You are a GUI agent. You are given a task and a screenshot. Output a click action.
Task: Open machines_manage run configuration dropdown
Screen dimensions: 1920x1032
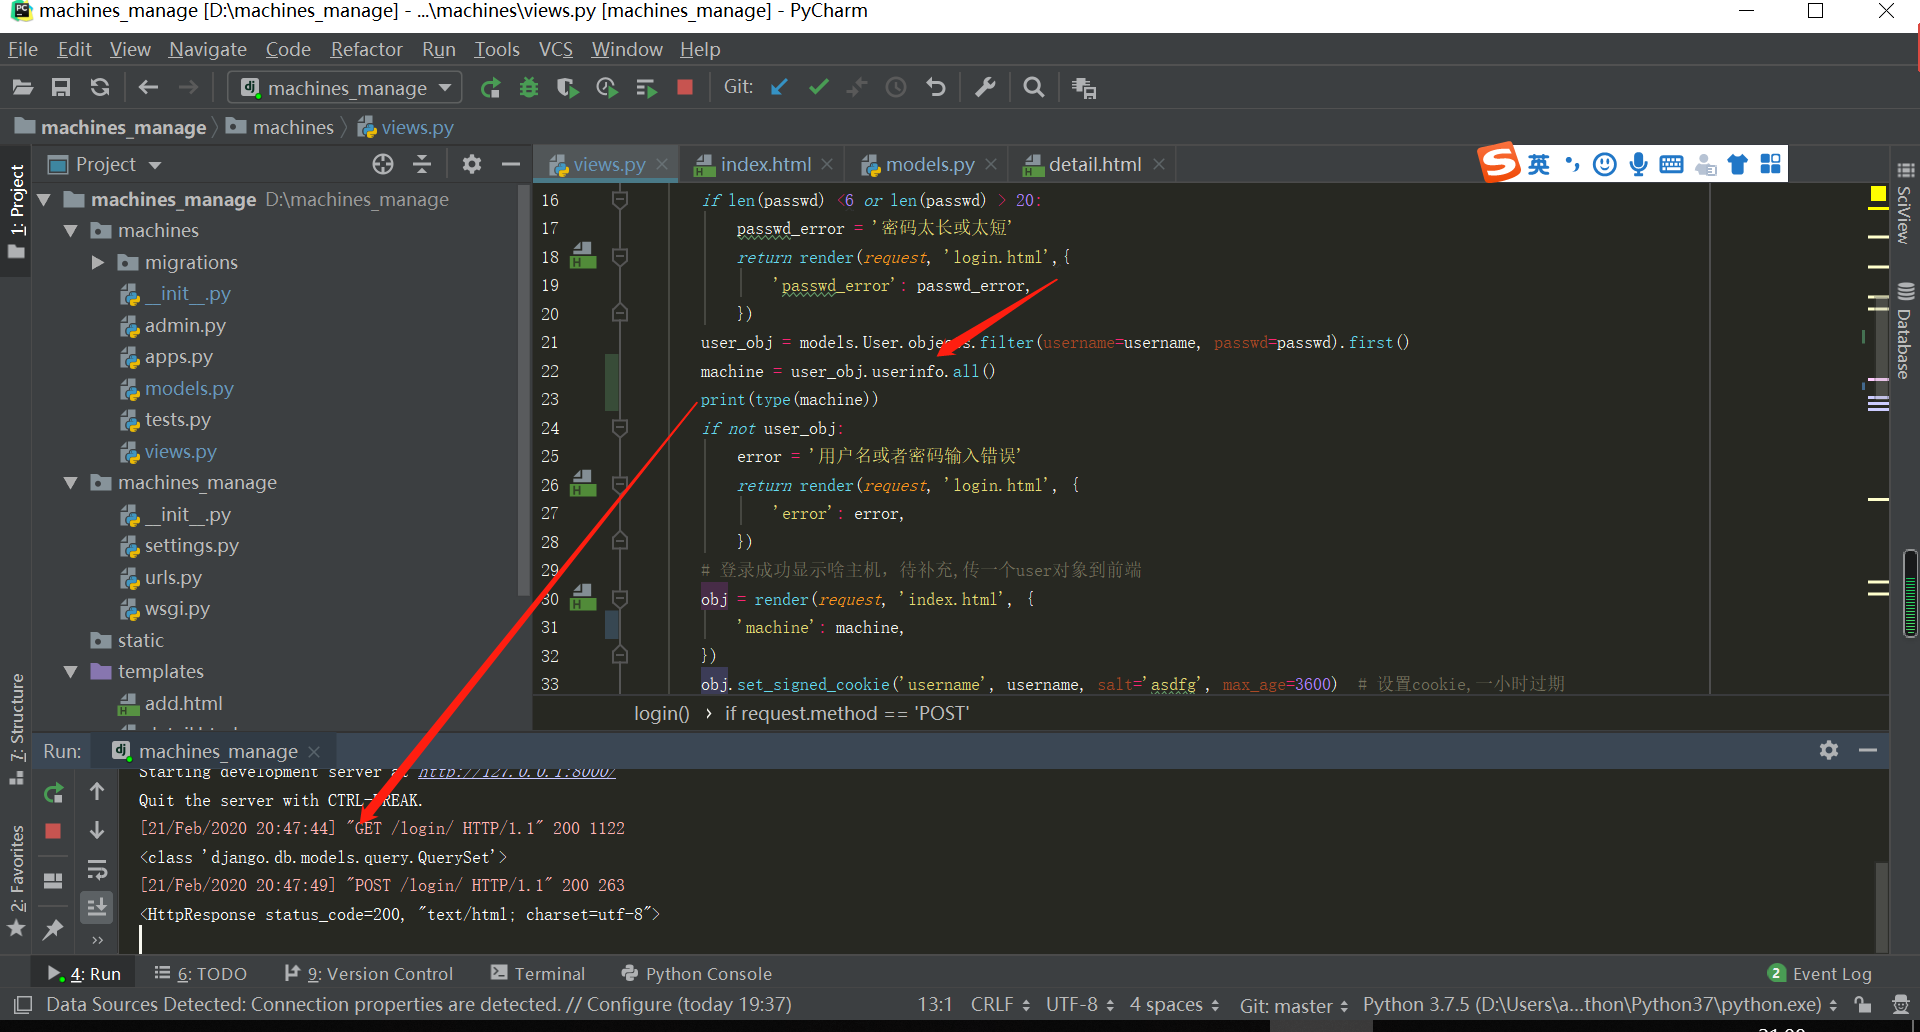pyautogui.click(x=346, y=88)
